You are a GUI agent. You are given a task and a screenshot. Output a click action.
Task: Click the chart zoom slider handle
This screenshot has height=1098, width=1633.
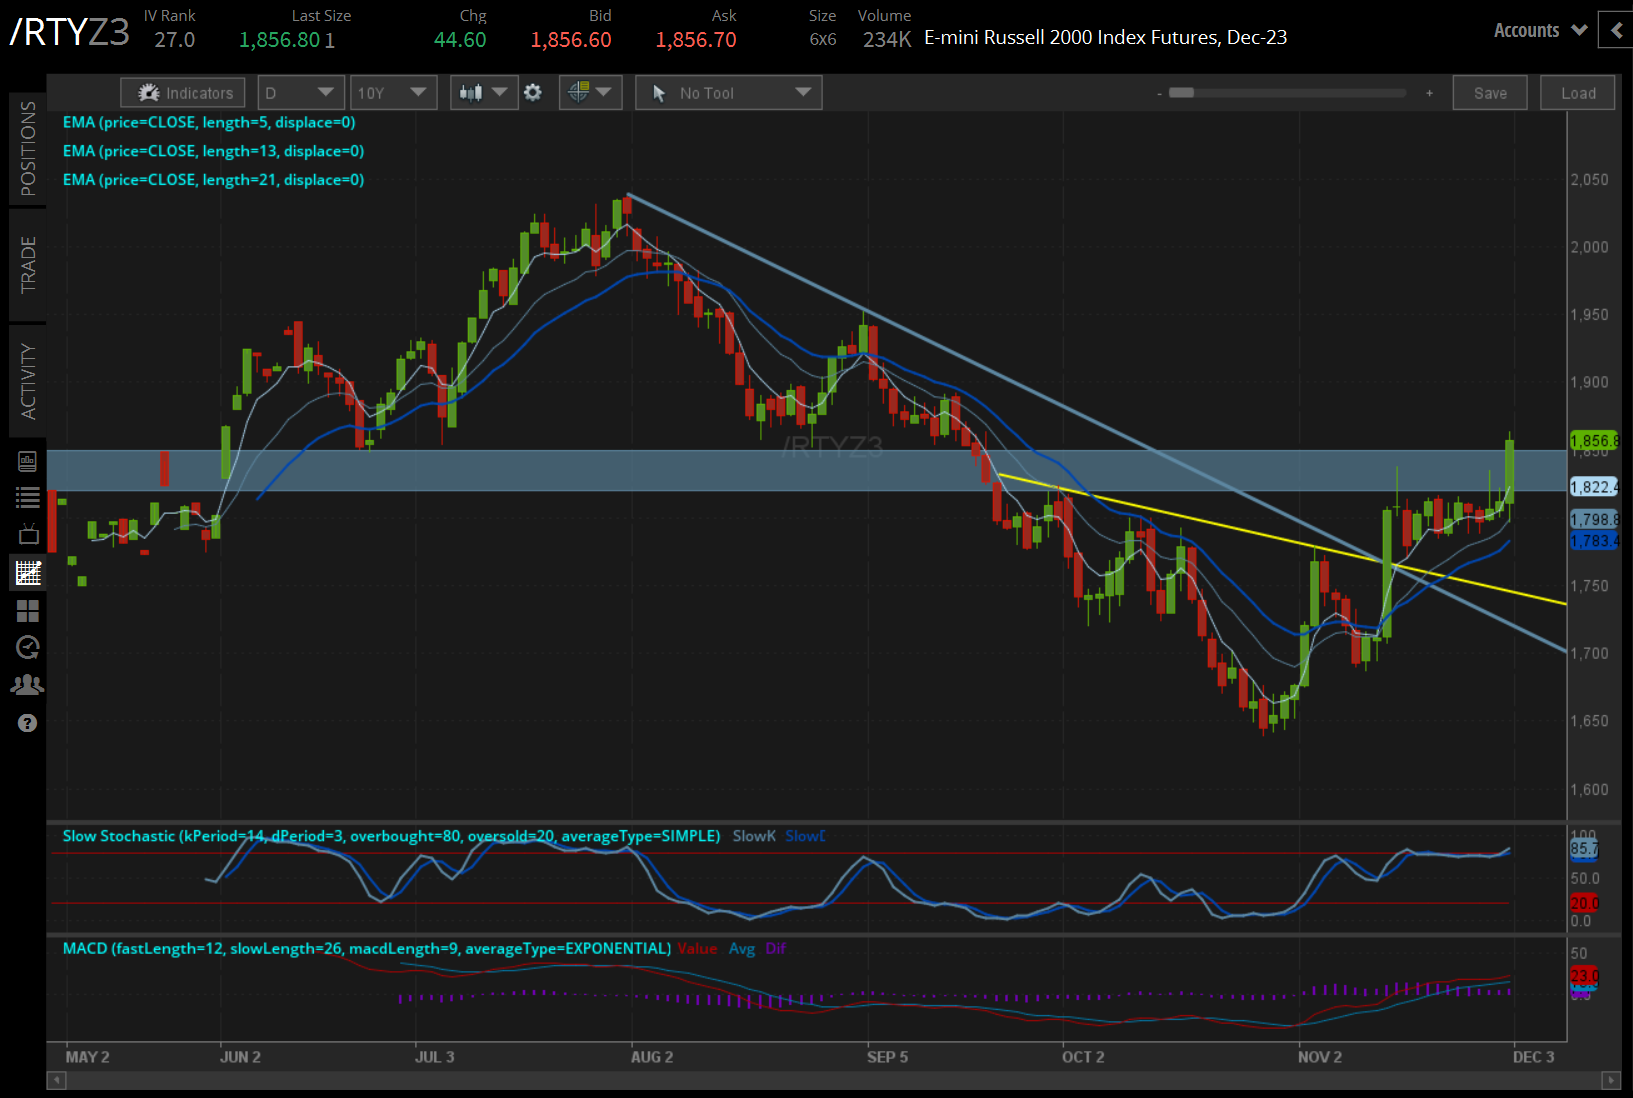[1181, 93]
